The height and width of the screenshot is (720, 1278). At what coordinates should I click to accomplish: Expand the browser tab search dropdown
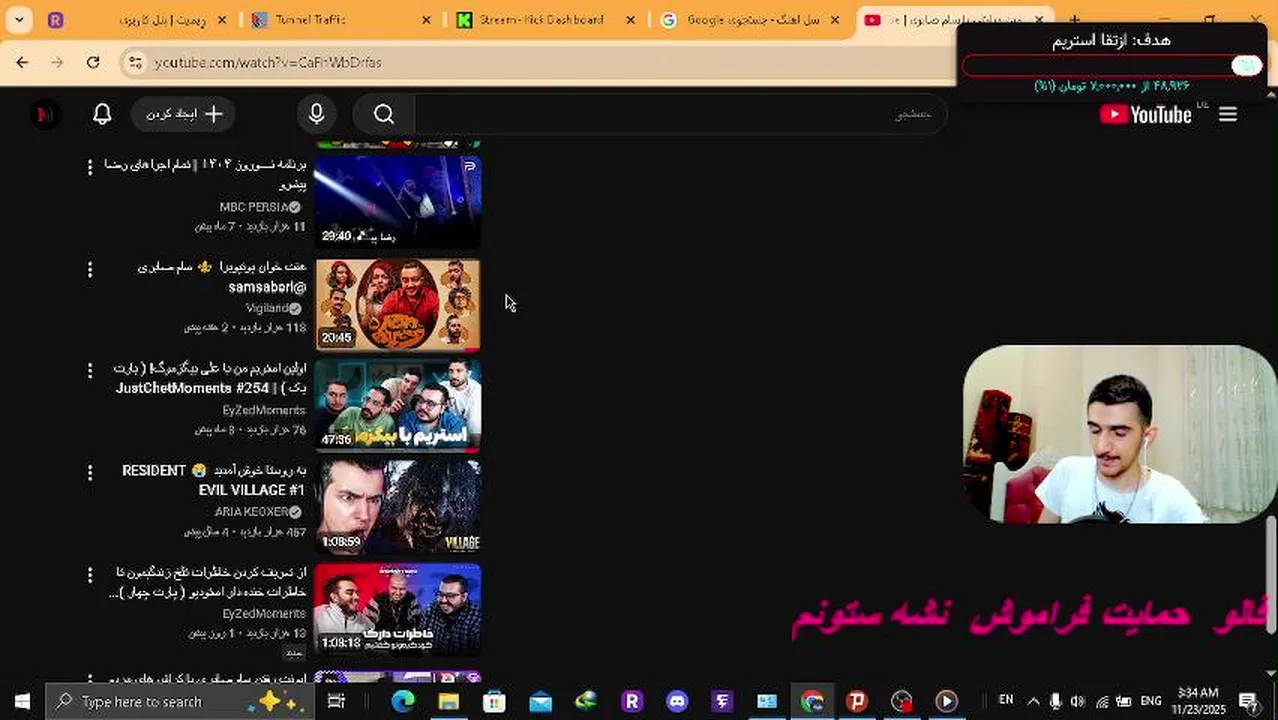click(x=19, y=19)
